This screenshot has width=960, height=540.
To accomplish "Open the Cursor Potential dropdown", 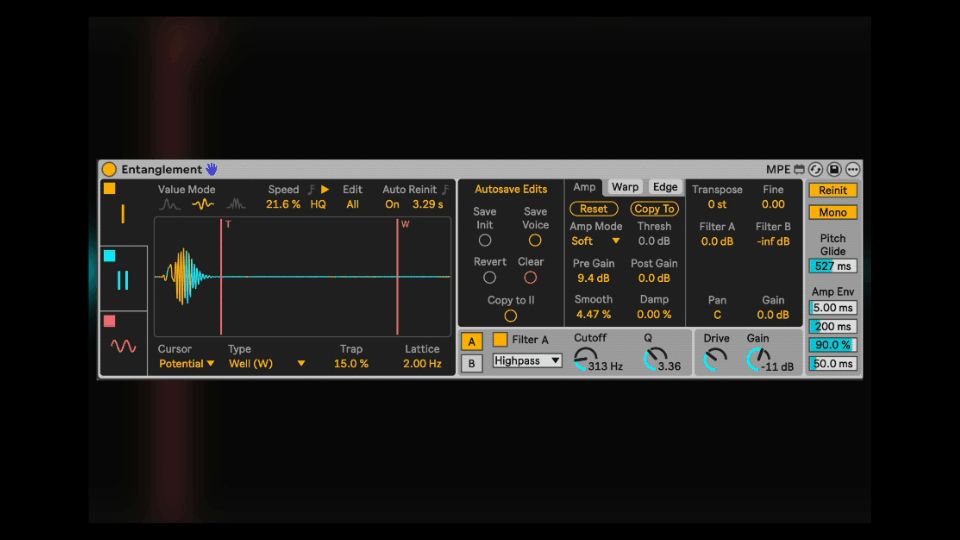I will coord(186,364).
